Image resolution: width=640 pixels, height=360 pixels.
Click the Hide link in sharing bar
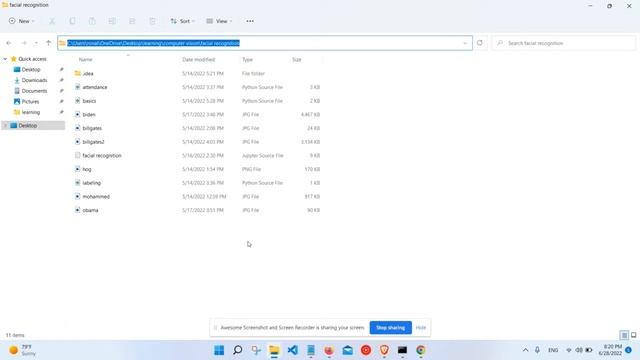coord(421,328)
